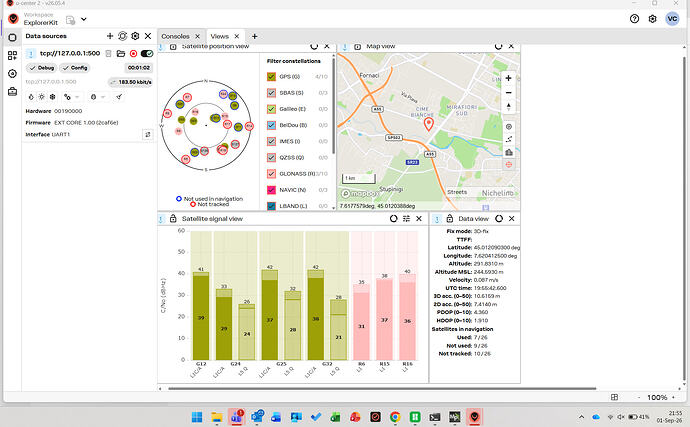Click the Config chip button
The image size is (690, 427).
tap(75, 68)
